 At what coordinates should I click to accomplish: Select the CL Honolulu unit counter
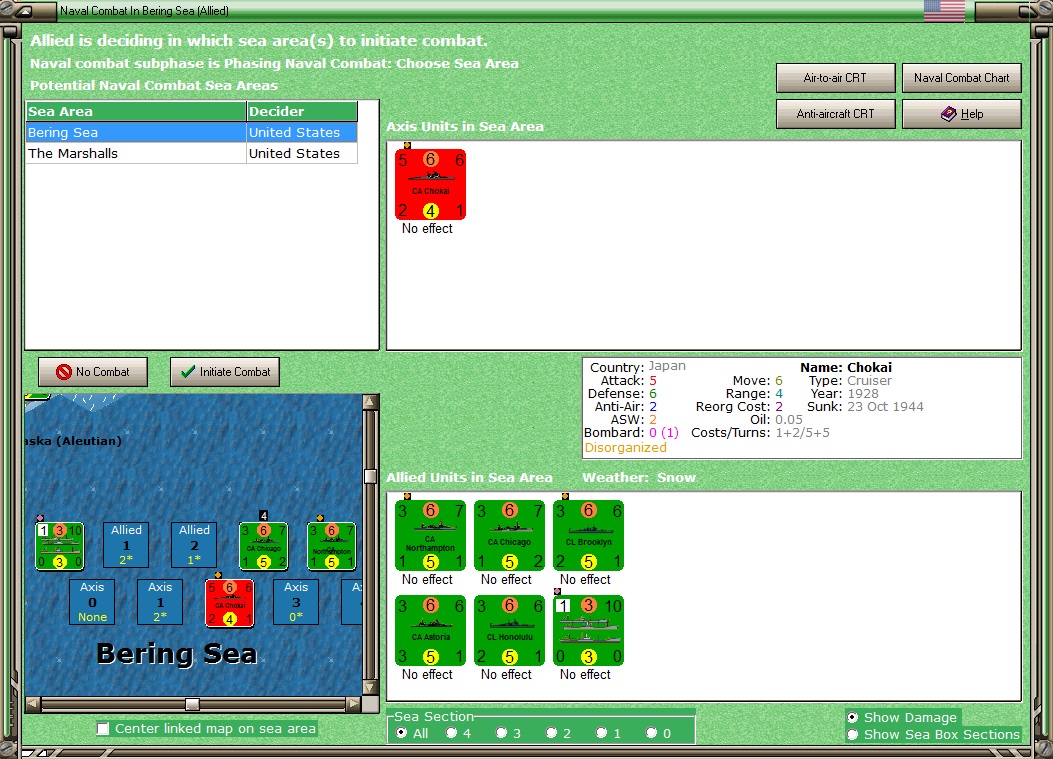510,630
